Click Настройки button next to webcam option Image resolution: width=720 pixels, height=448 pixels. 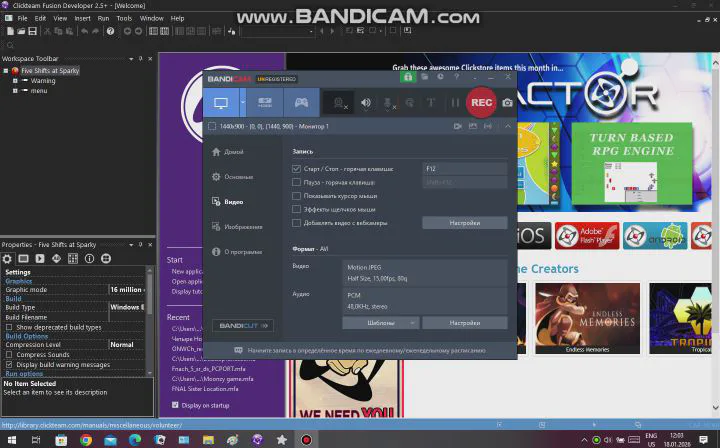tap(465, 223)
